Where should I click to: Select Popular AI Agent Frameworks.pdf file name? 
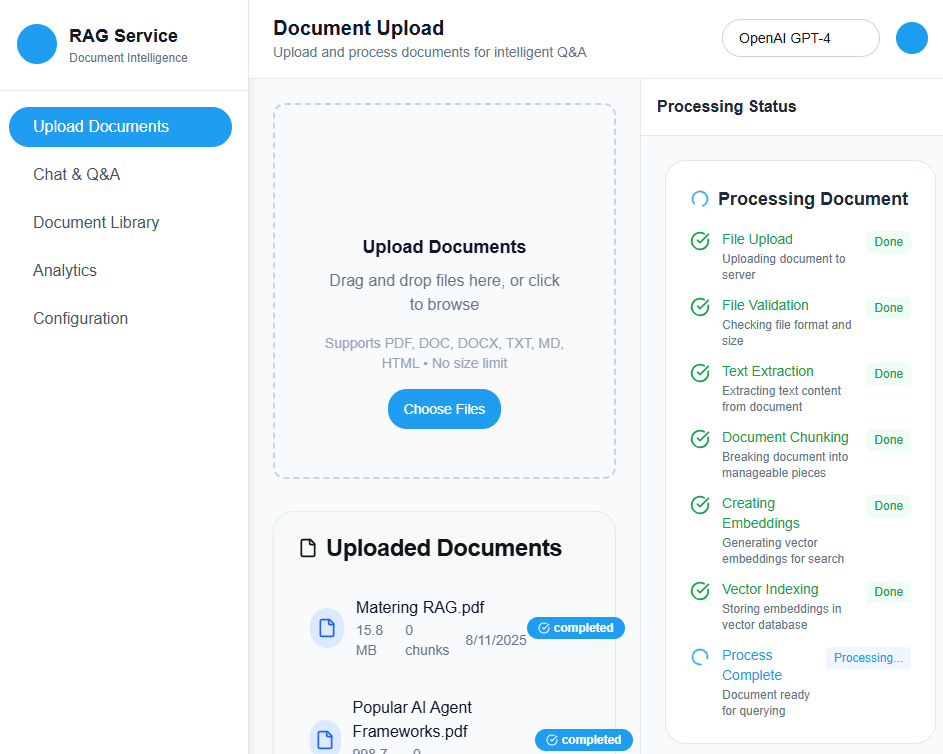point(412,719)
